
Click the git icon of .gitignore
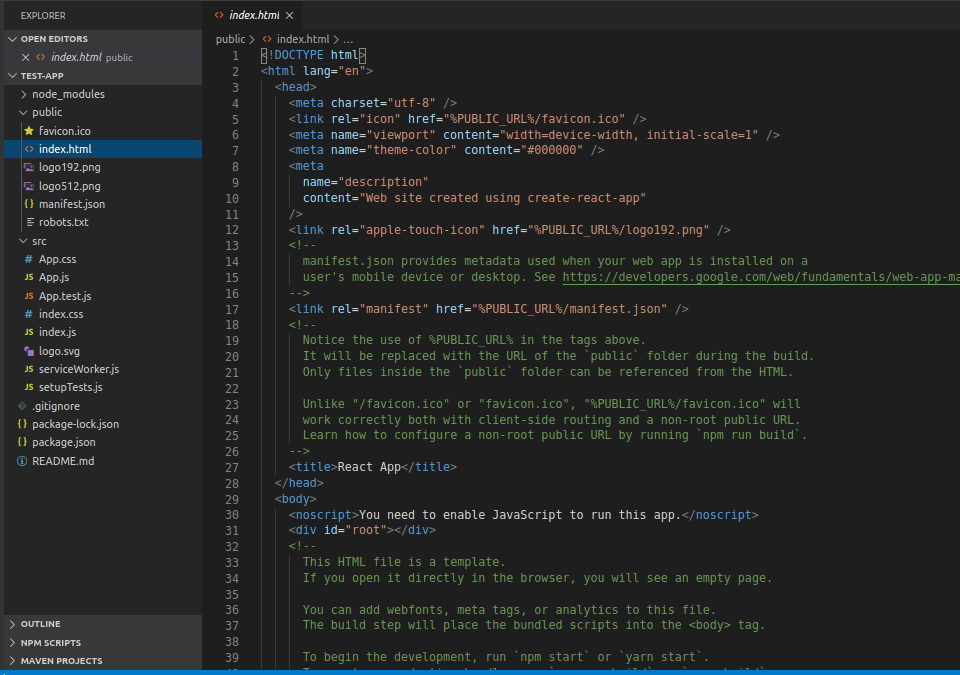[22, 405]
